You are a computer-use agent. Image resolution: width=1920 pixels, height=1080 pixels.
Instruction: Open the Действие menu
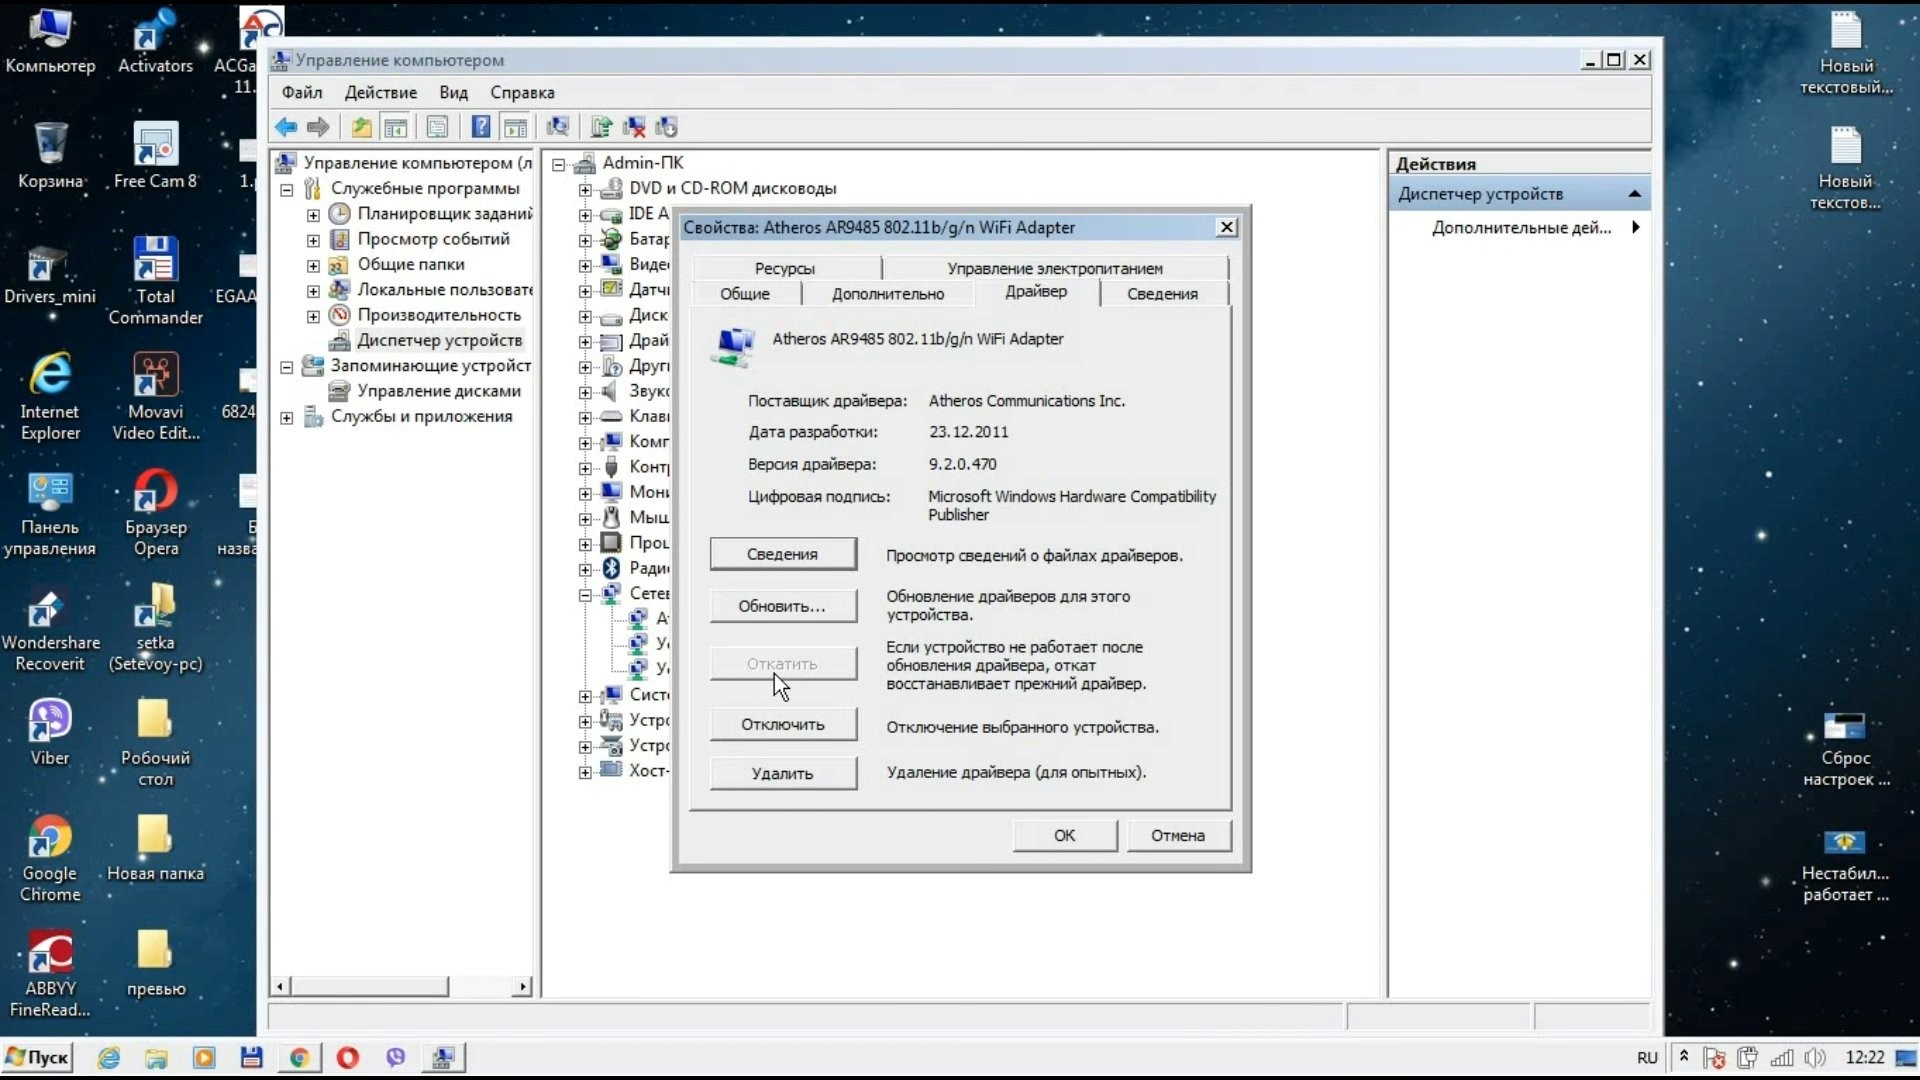[x=380, y=92]
